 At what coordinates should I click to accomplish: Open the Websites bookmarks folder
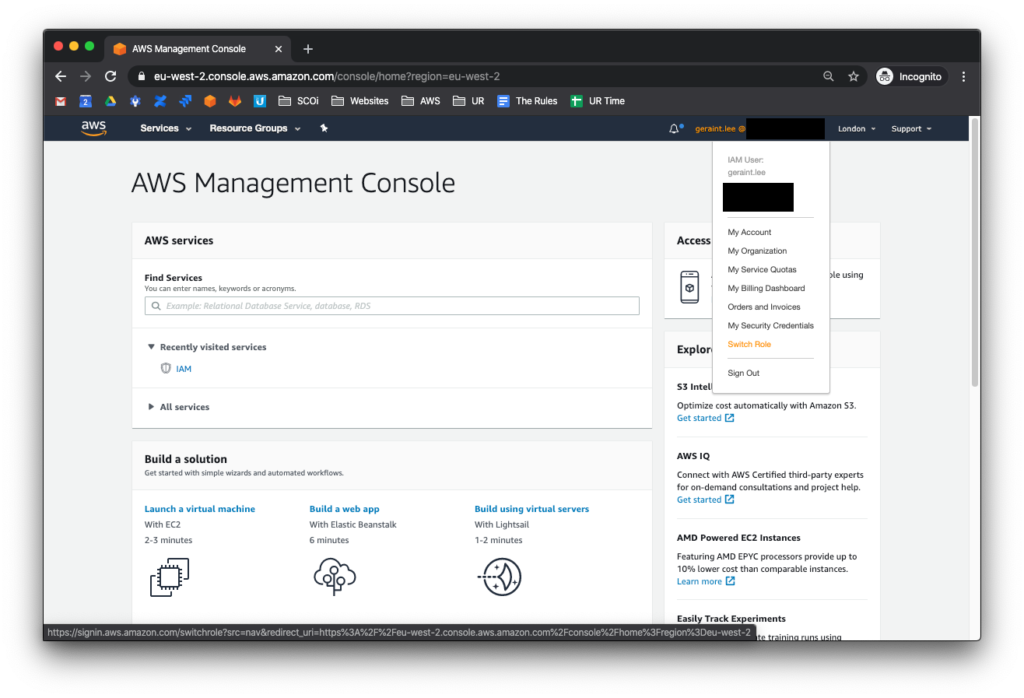[x=360, y=101]
